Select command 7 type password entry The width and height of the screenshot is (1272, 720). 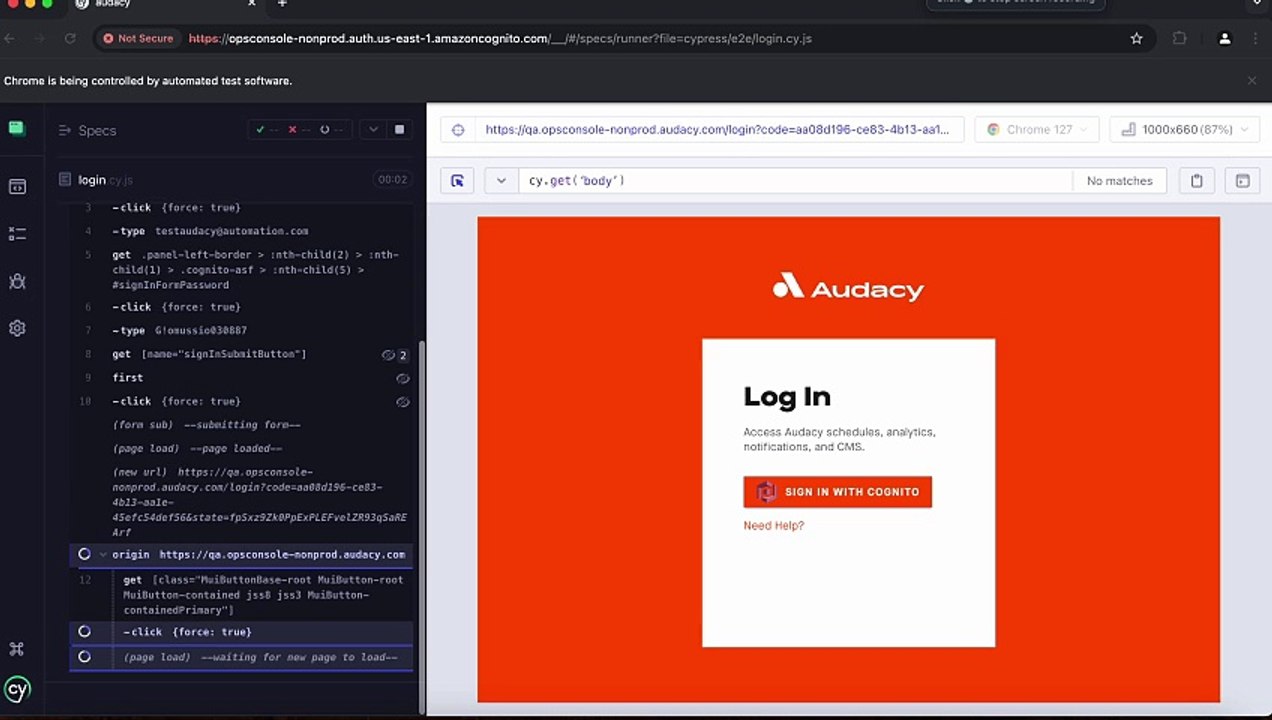[x=240, y=330]
